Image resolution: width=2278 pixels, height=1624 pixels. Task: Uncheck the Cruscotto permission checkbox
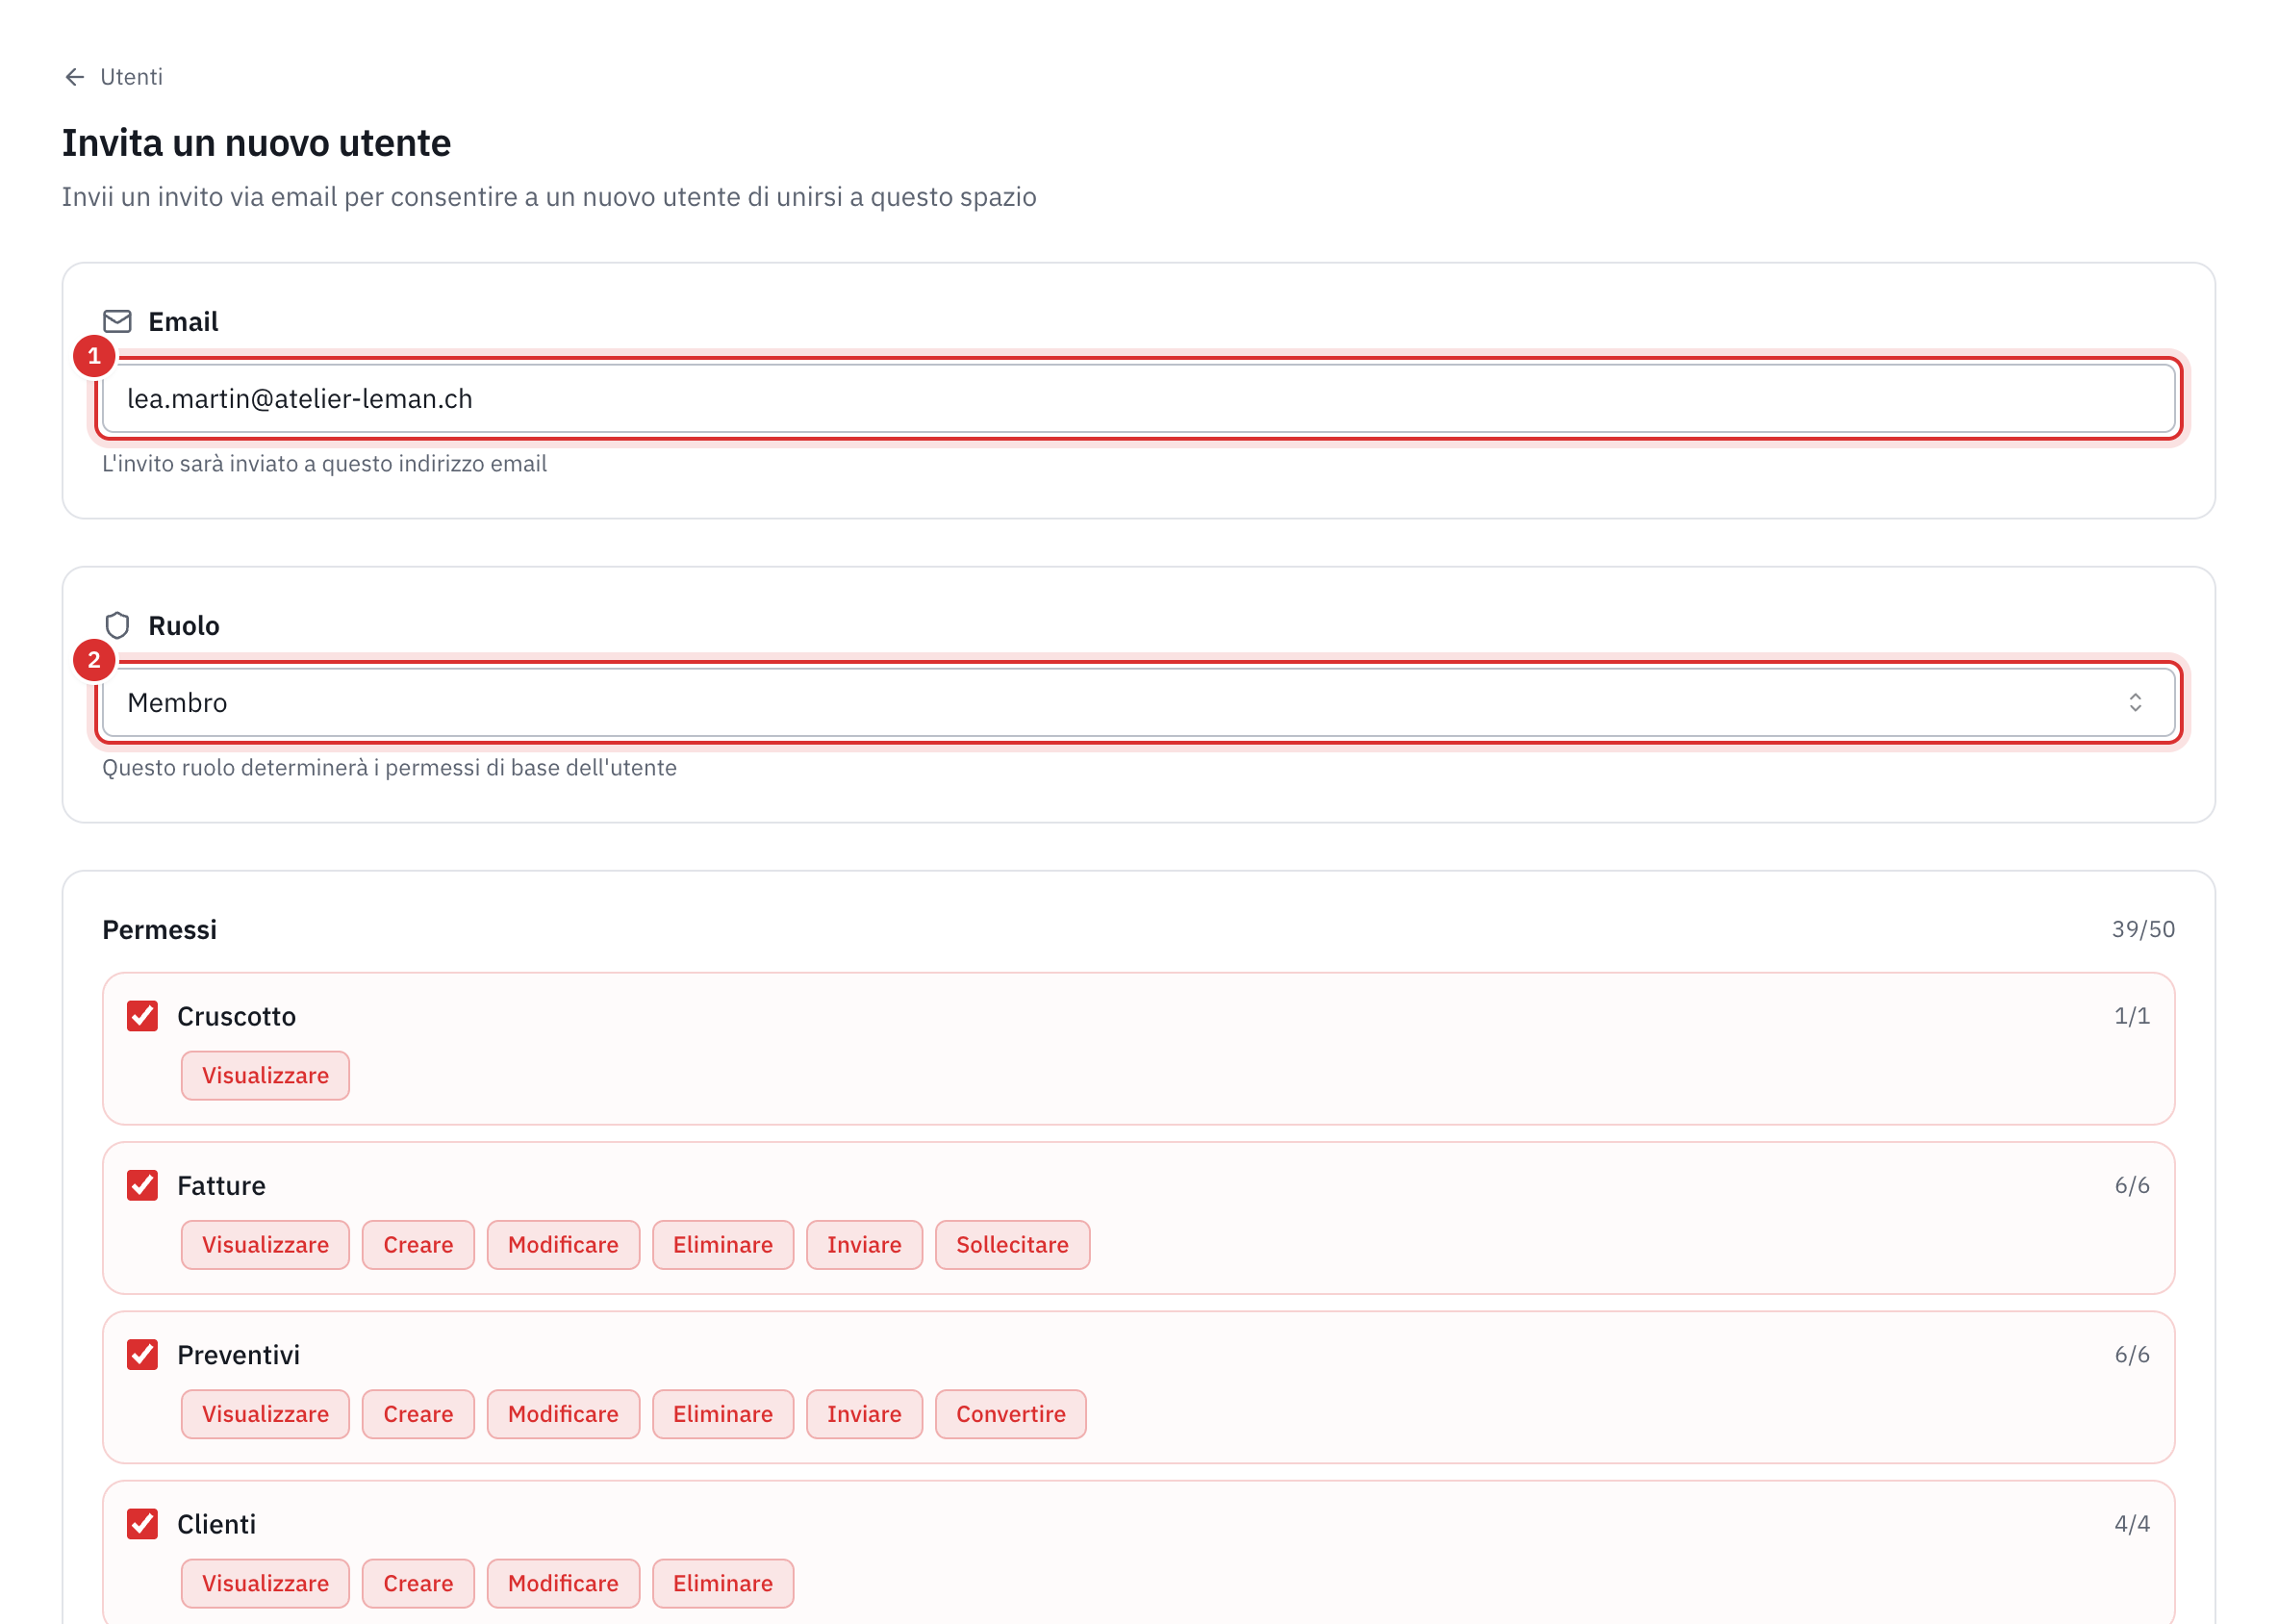142,1016
